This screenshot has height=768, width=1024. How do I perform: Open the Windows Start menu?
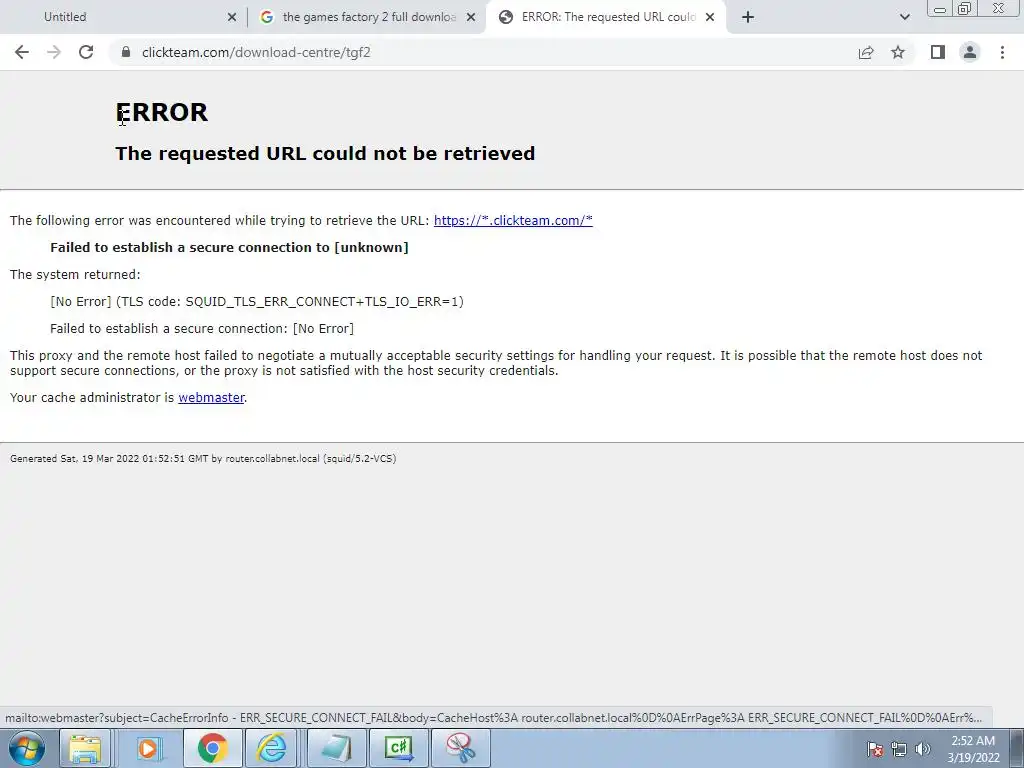click(27, 748)
